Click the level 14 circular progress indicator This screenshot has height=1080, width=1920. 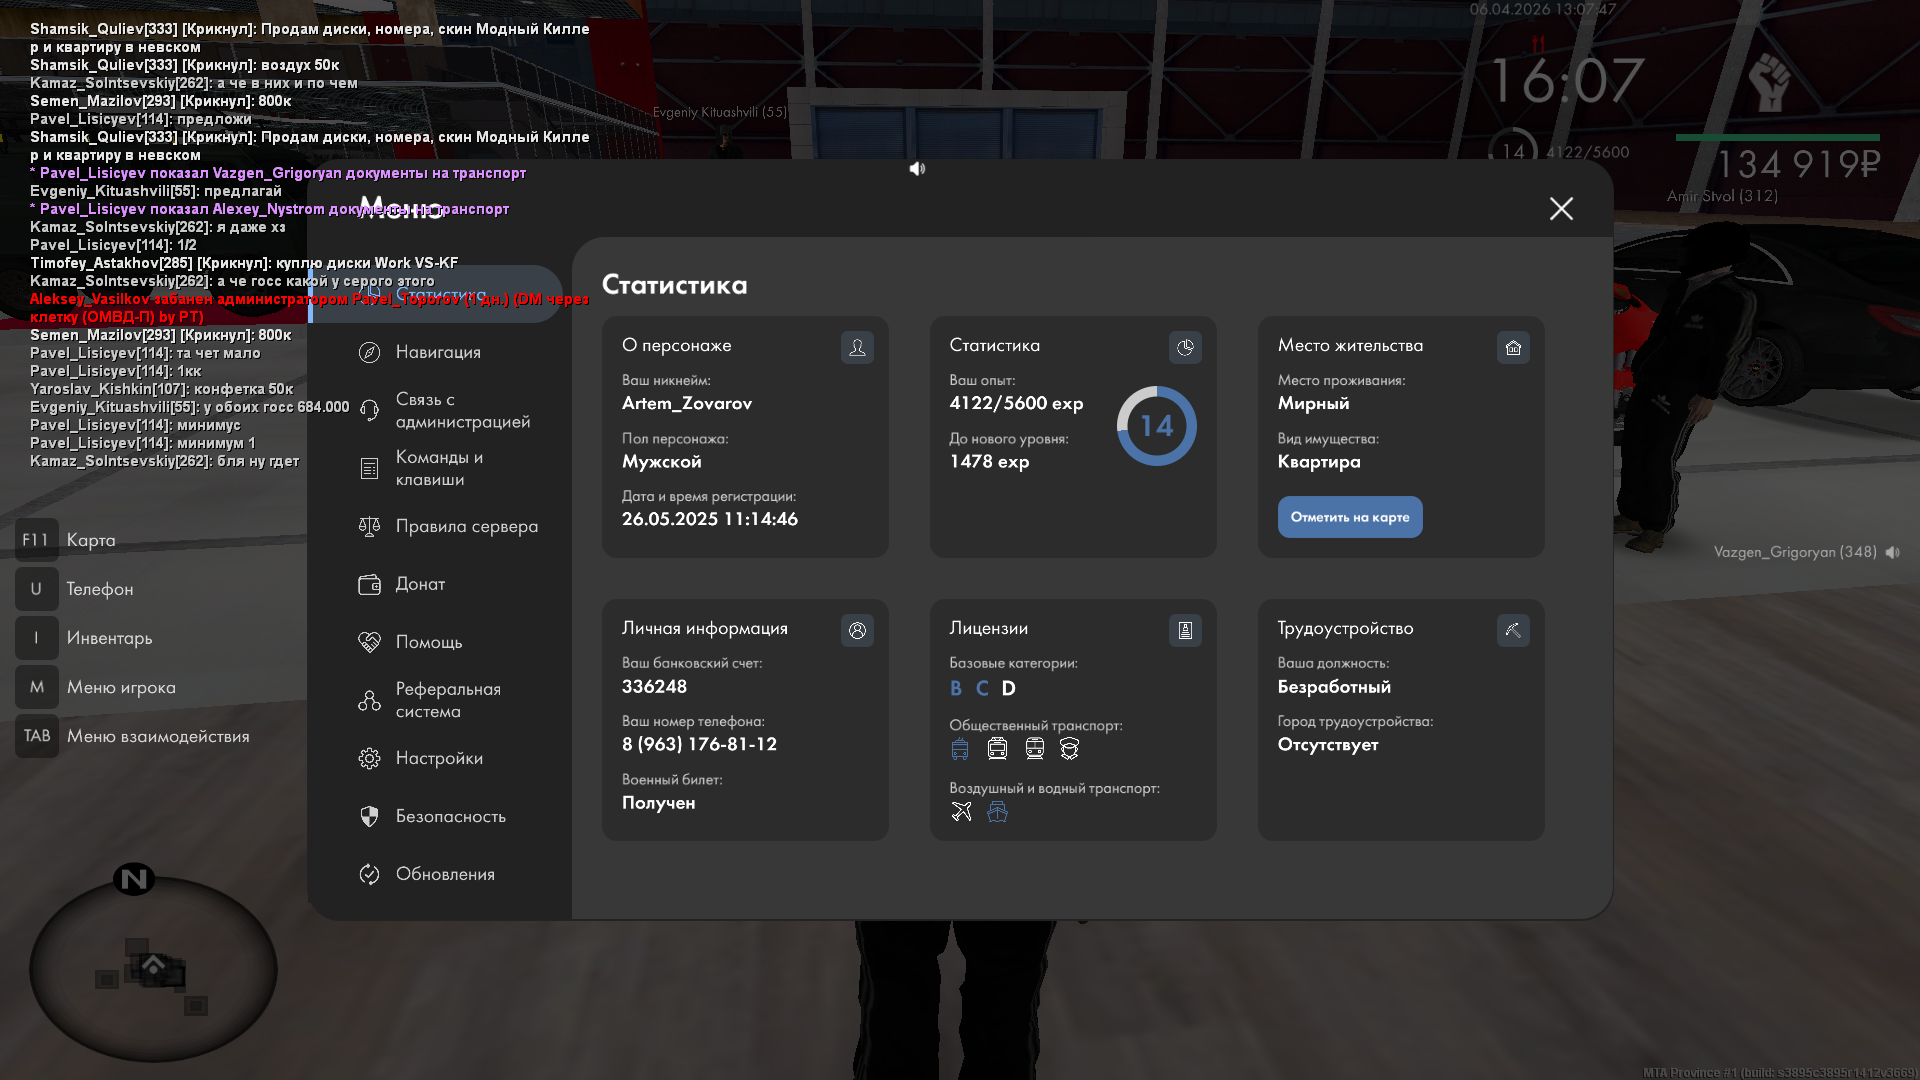click(1157, 426)
